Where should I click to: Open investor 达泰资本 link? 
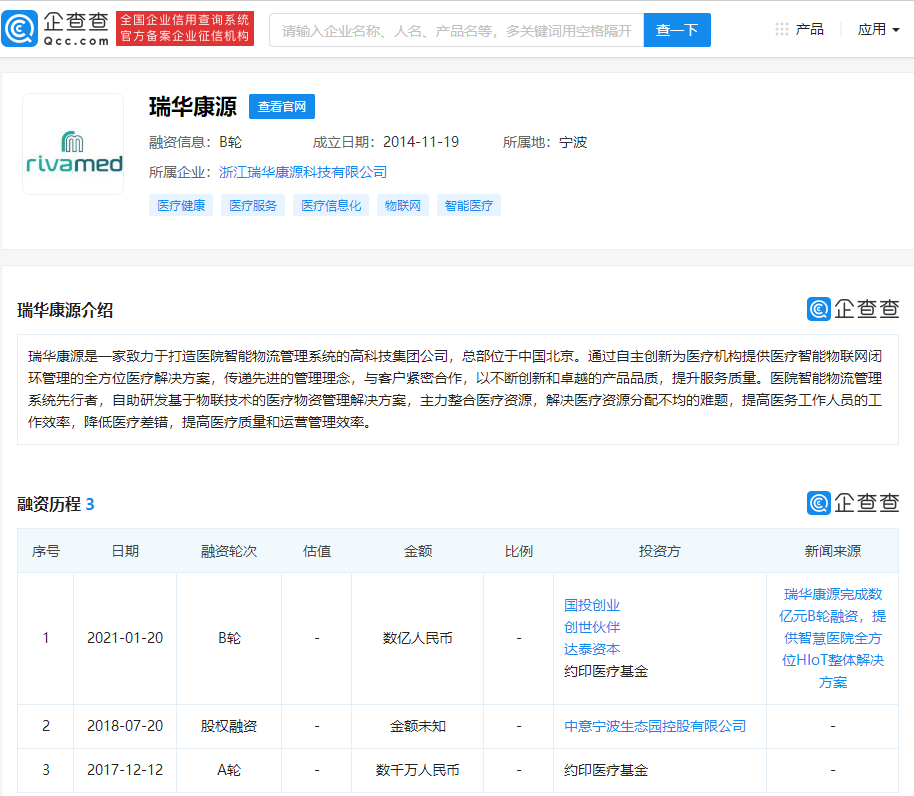(592, 650)
